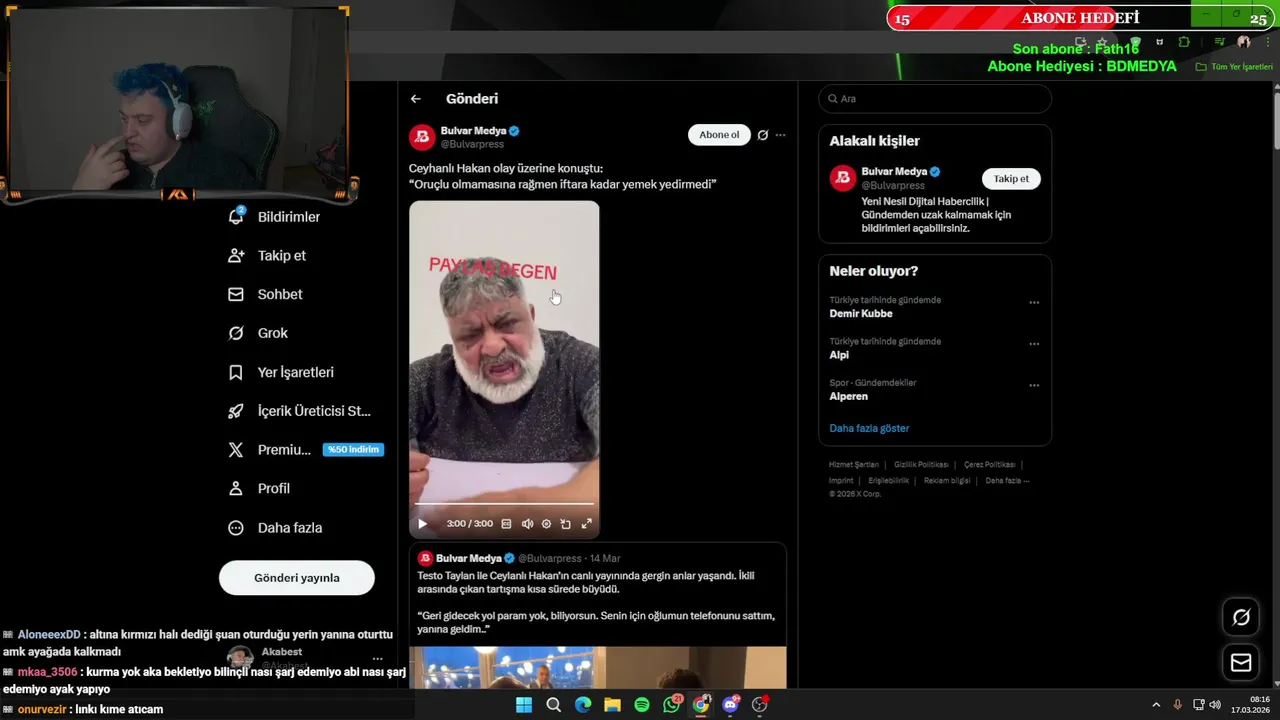The image size is (1280, 720).
Task: Open Reklam bilgisi footer link
Action: (x=947, y=481)
